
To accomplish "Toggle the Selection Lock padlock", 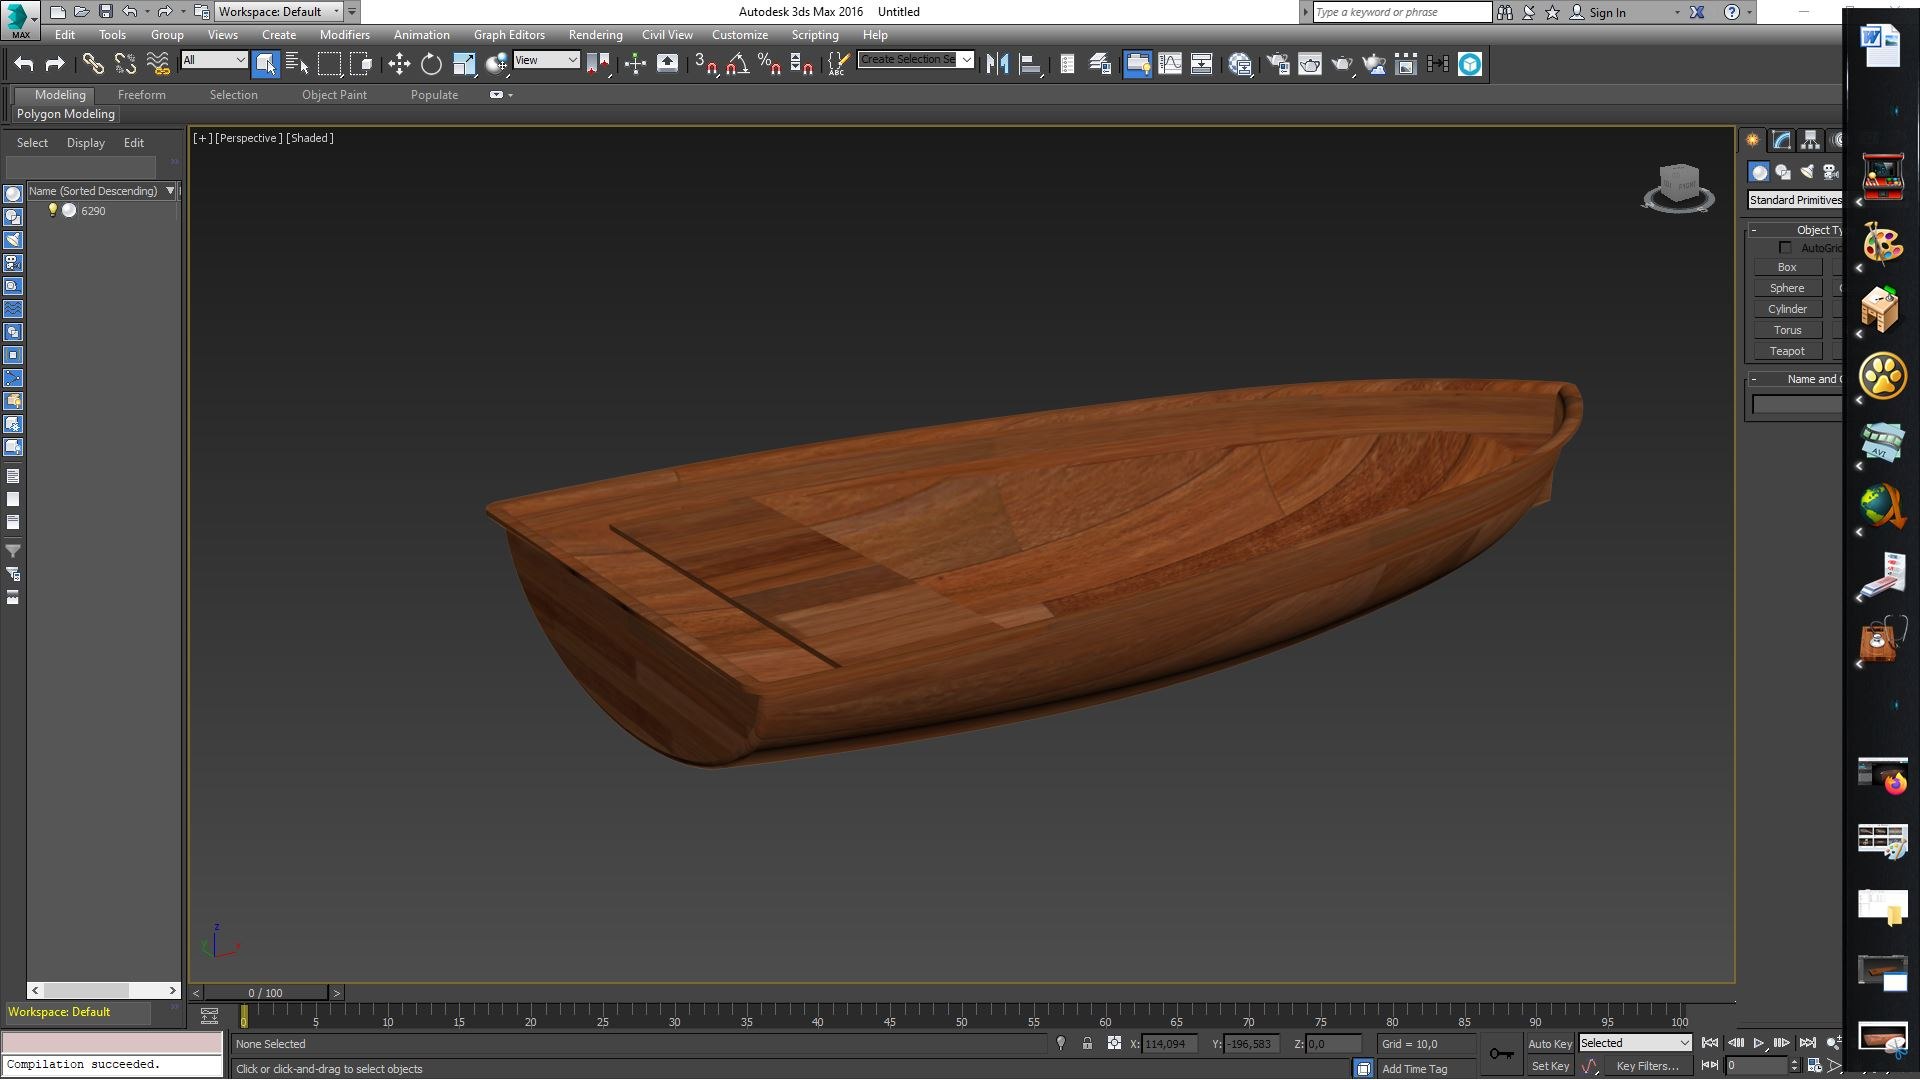I will (x=1087, y=1044).
